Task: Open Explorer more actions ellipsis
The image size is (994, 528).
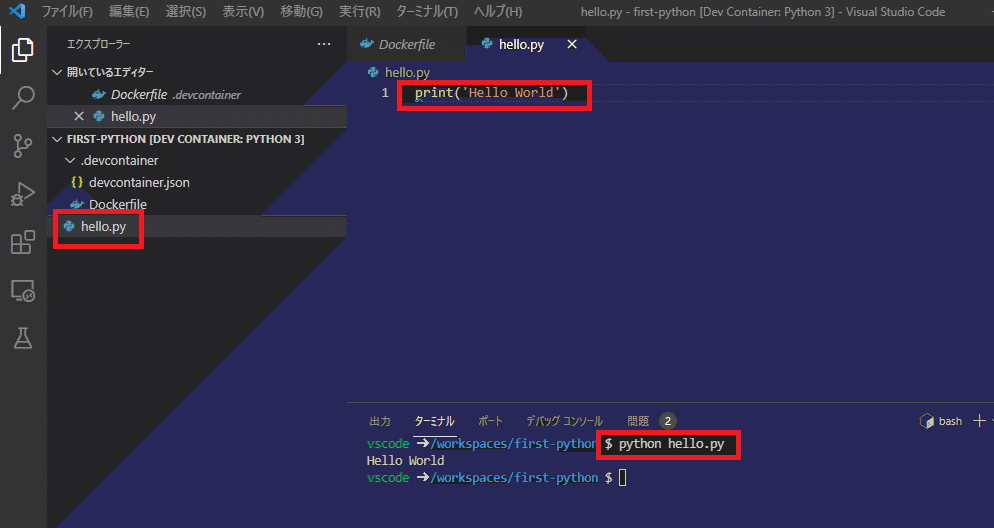Action: 324,44
